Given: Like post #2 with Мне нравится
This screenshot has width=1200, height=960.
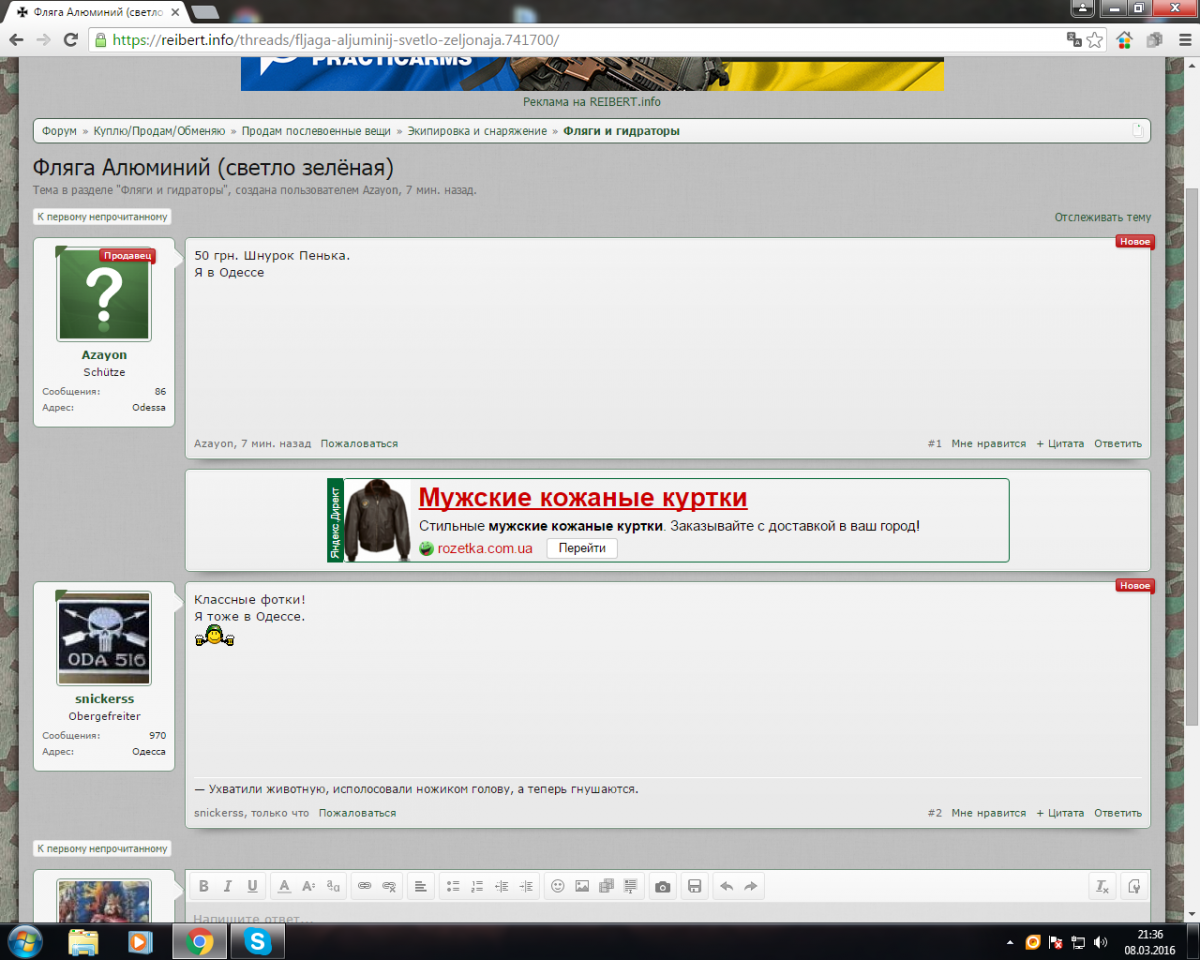Looking at the screenshot, I should [x=989, y=813].
